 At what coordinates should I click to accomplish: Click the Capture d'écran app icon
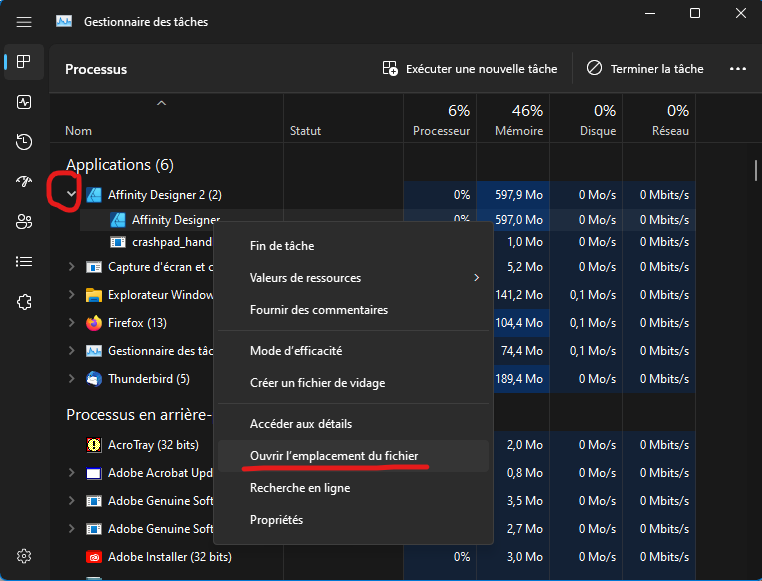pyautogui.click(x=94, y=267)
